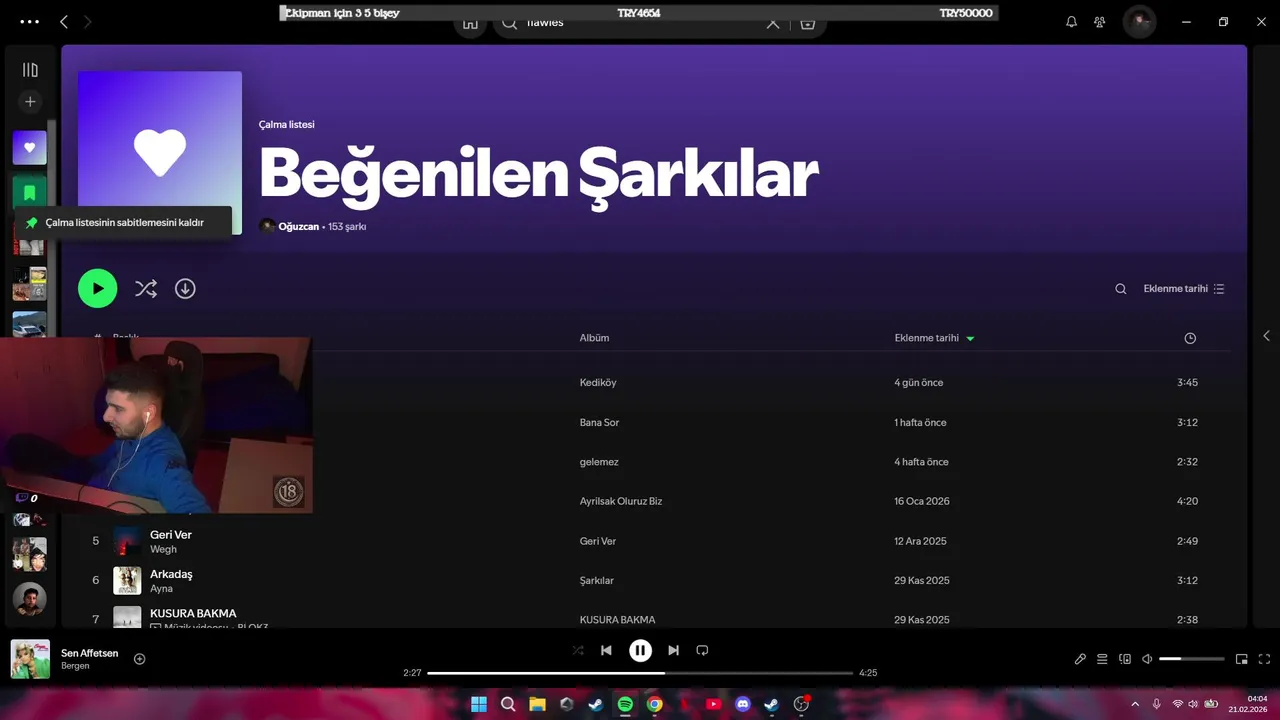Open the Kediköy album link
This screenshot has width=1280, height=720.
click(598, 382)
